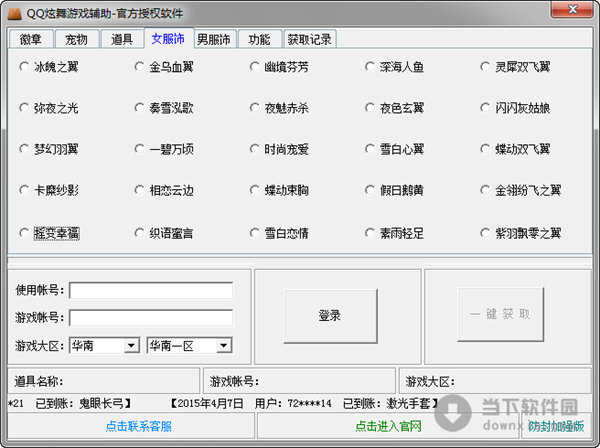Open the 获取记录 tab
Screen dimensions: 600x448
[x=310, y=39]
